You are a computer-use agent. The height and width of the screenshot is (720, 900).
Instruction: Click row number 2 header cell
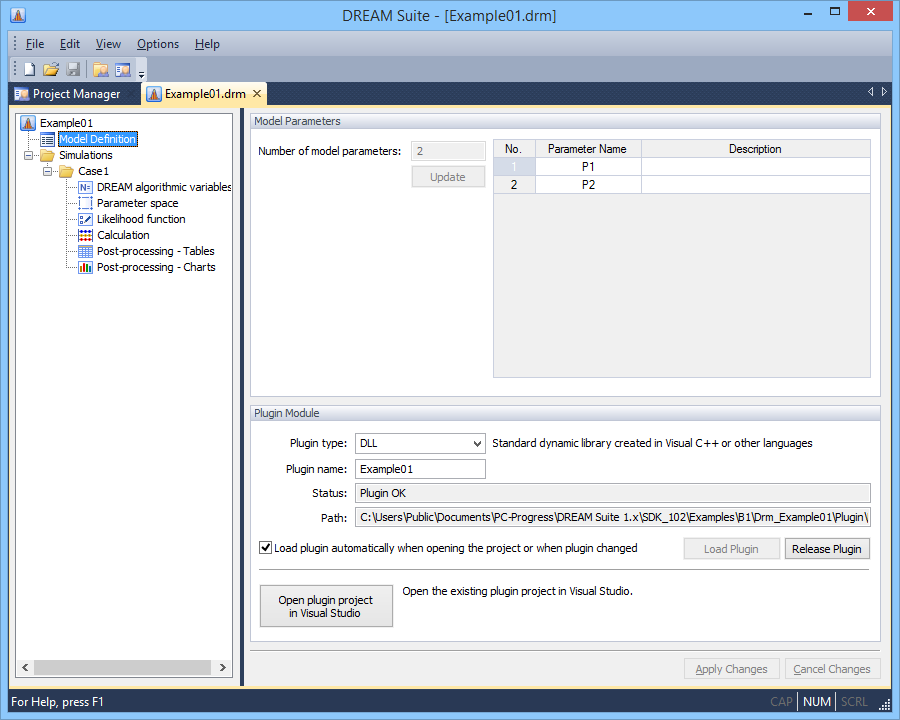(514, 185)
